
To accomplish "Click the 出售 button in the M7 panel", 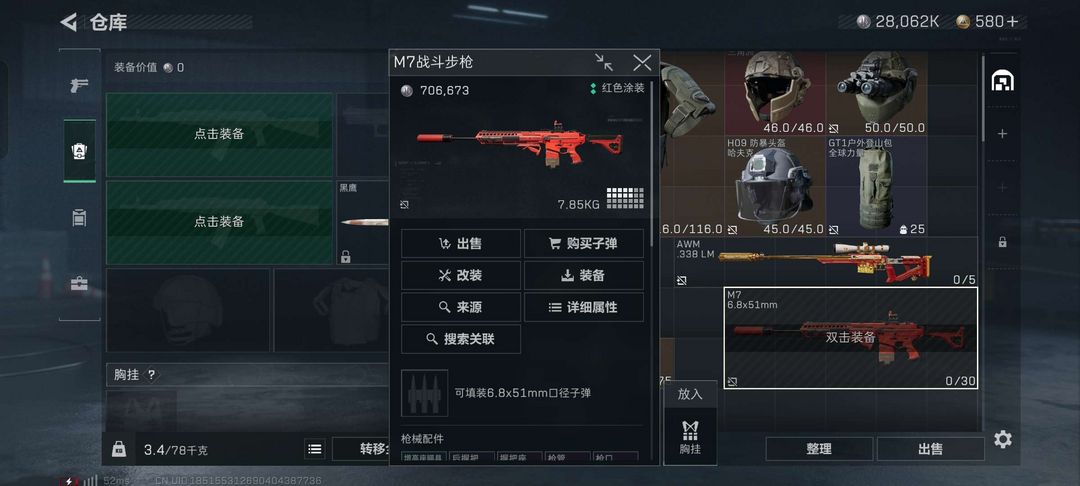I will coord(461,243).
